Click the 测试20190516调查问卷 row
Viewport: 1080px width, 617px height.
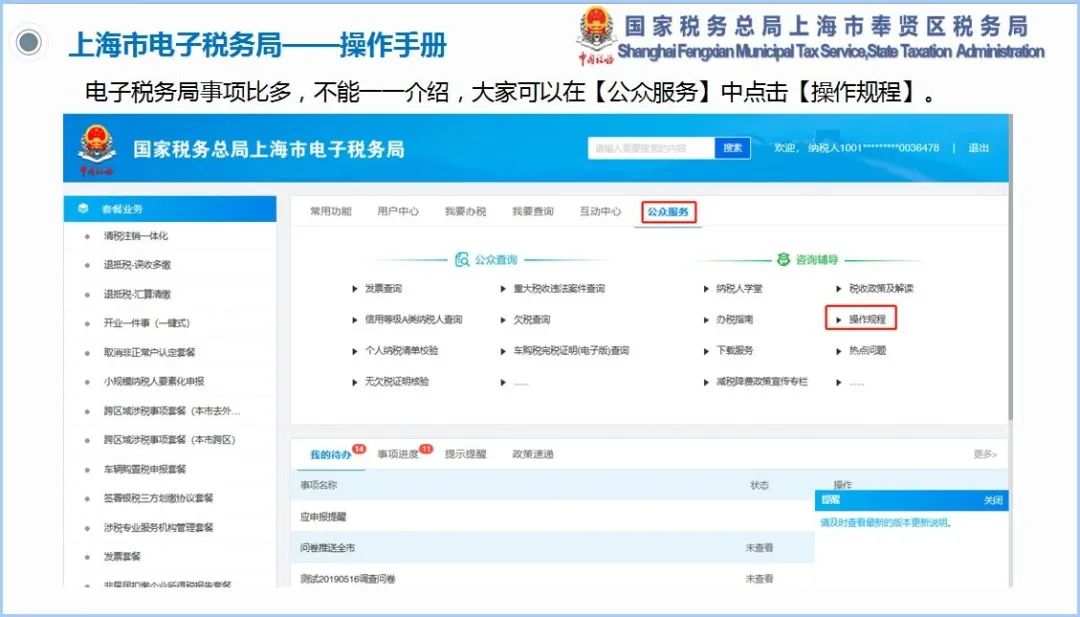click(x=552, y=578)
